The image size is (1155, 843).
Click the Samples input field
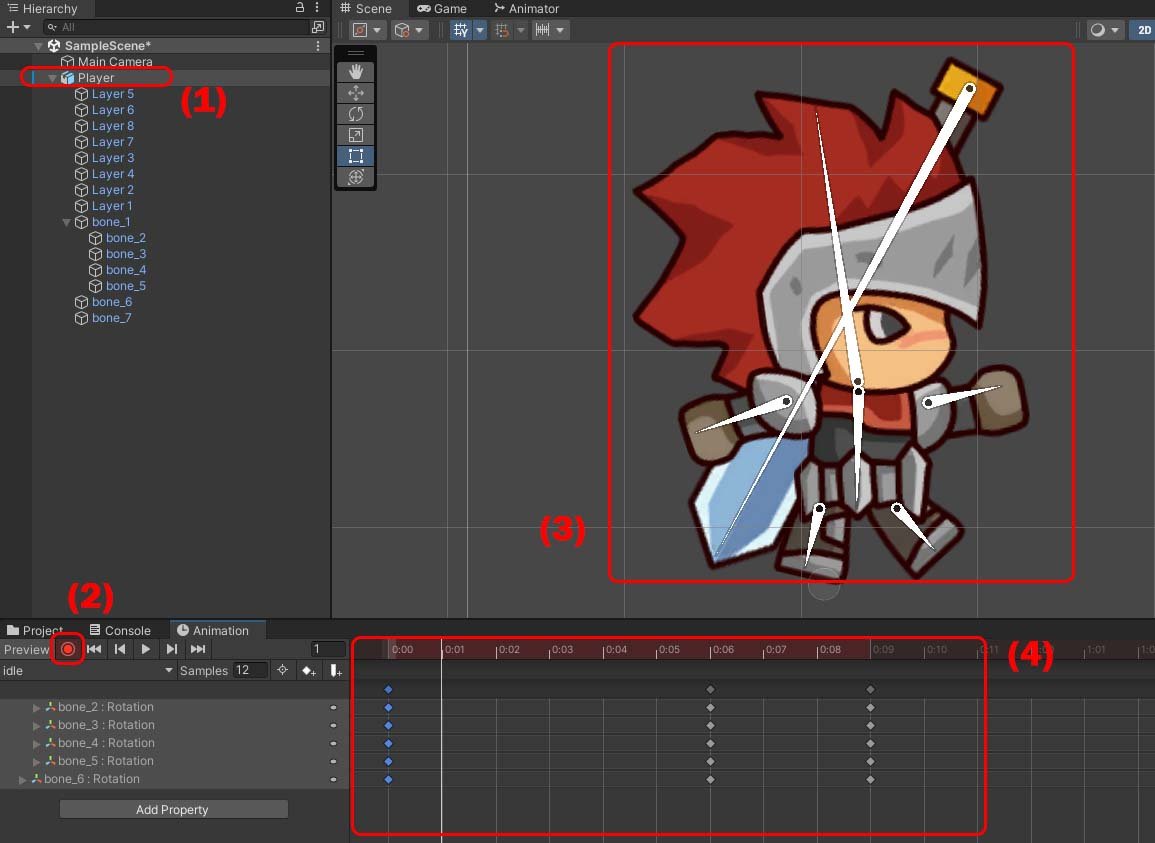tap(250, 671)
